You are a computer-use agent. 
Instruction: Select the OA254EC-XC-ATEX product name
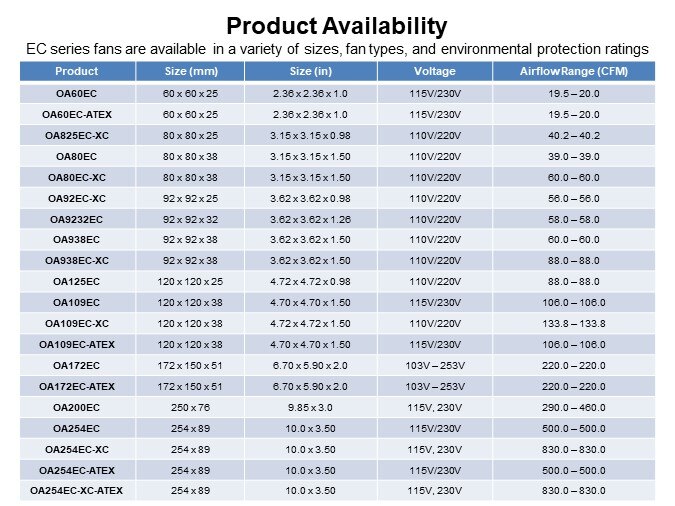(76, 490)
